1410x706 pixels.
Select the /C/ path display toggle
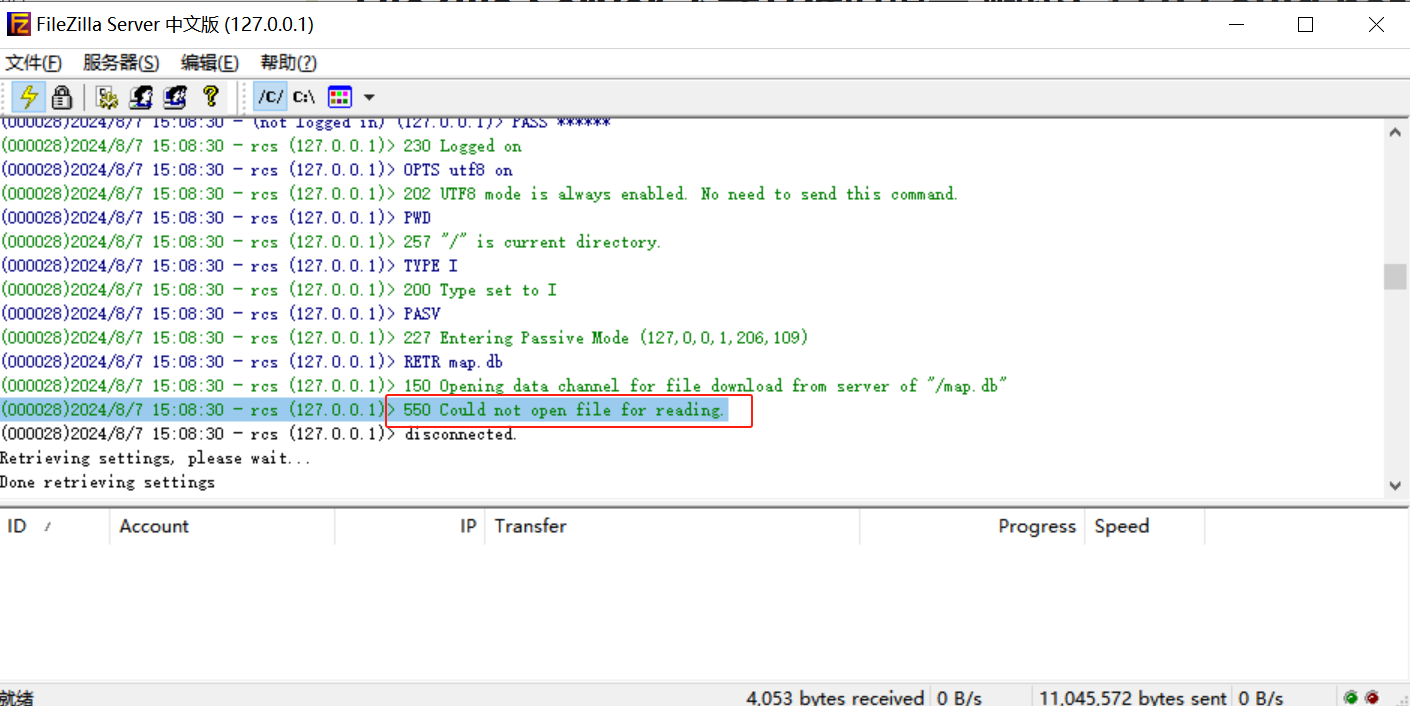click(271, 97)
